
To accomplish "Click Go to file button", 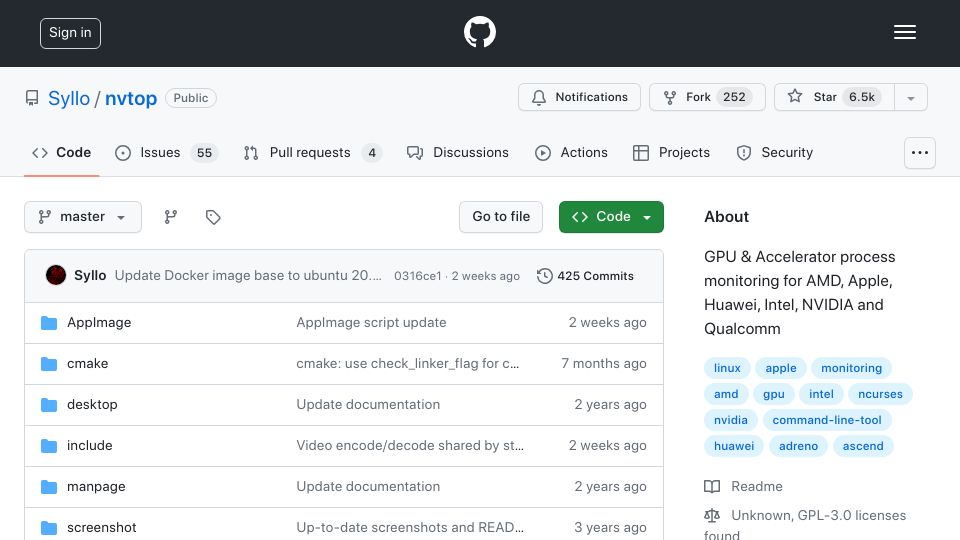I will pos(501,217).
